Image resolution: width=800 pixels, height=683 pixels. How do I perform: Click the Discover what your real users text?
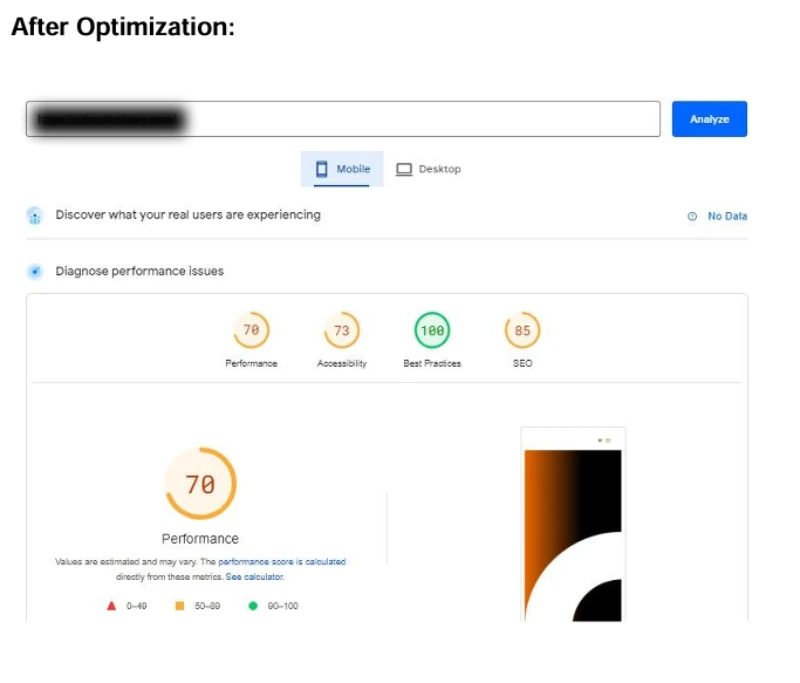point(188,215)
